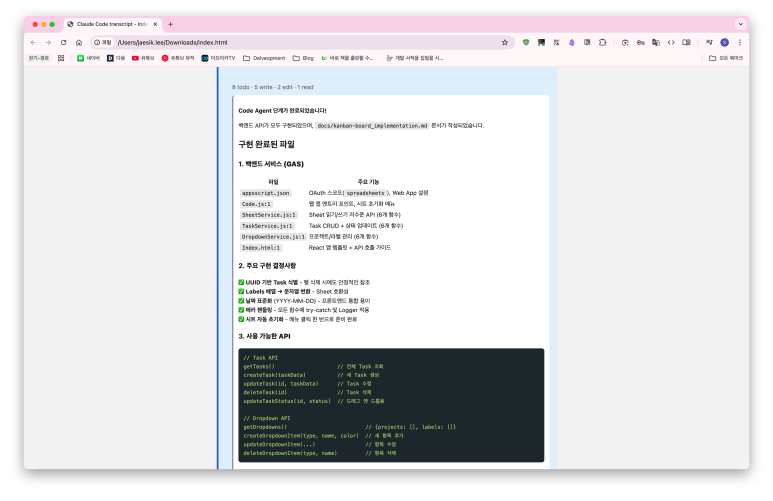
Task: Reload the page with the refresh icon
Action: click(63, 42)
